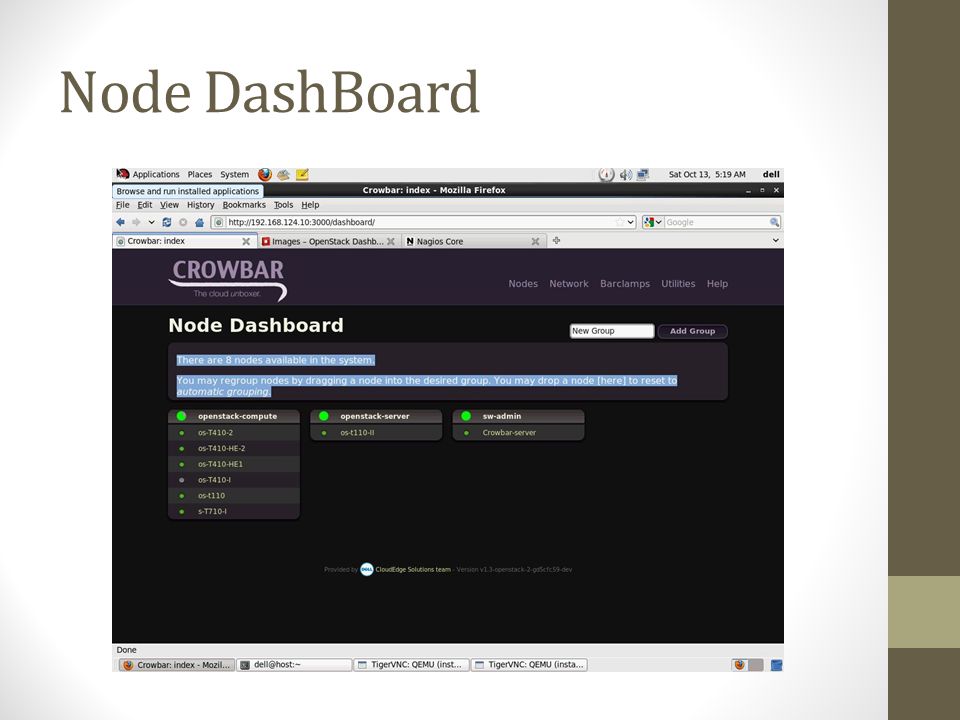The image size is (960, 720).
Task: Click the openstack-compute group status light
Action: [x=181, y=416]
